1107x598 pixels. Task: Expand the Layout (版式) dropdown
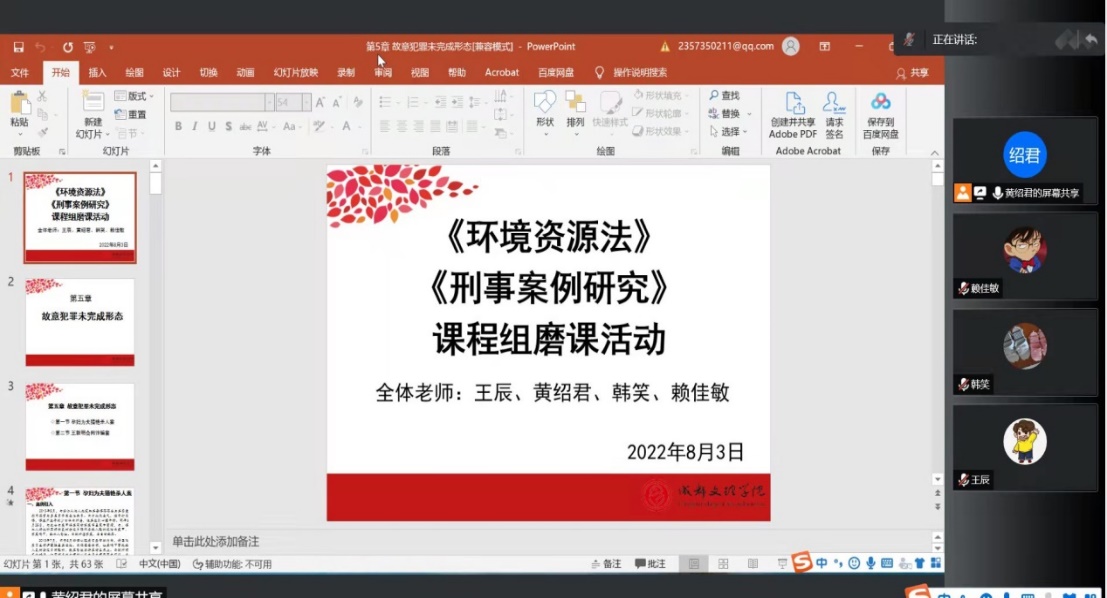click(x=131, y=96)
